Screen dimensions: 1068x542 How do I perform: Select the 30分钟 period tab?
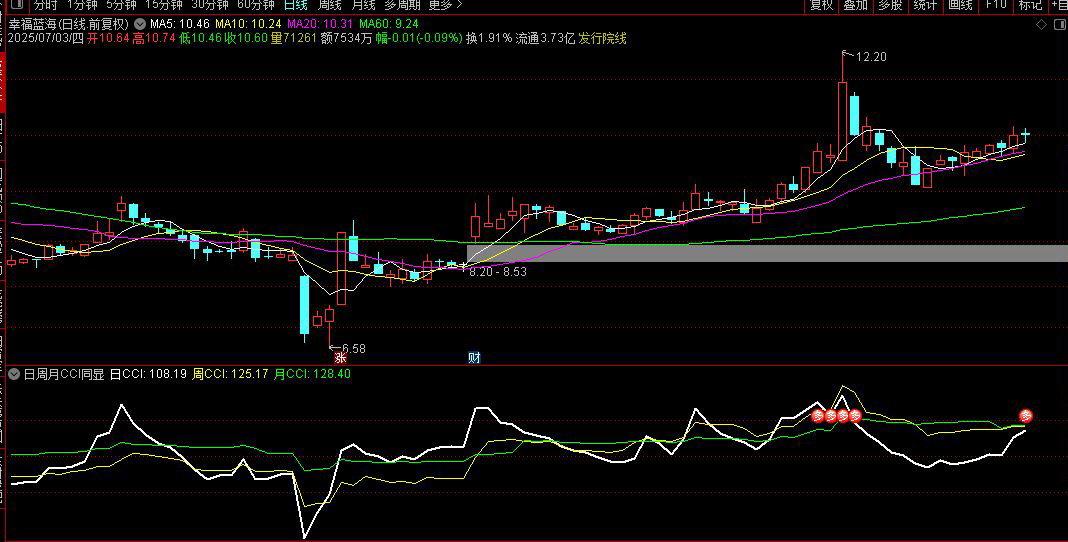click(x=210, y=5)
